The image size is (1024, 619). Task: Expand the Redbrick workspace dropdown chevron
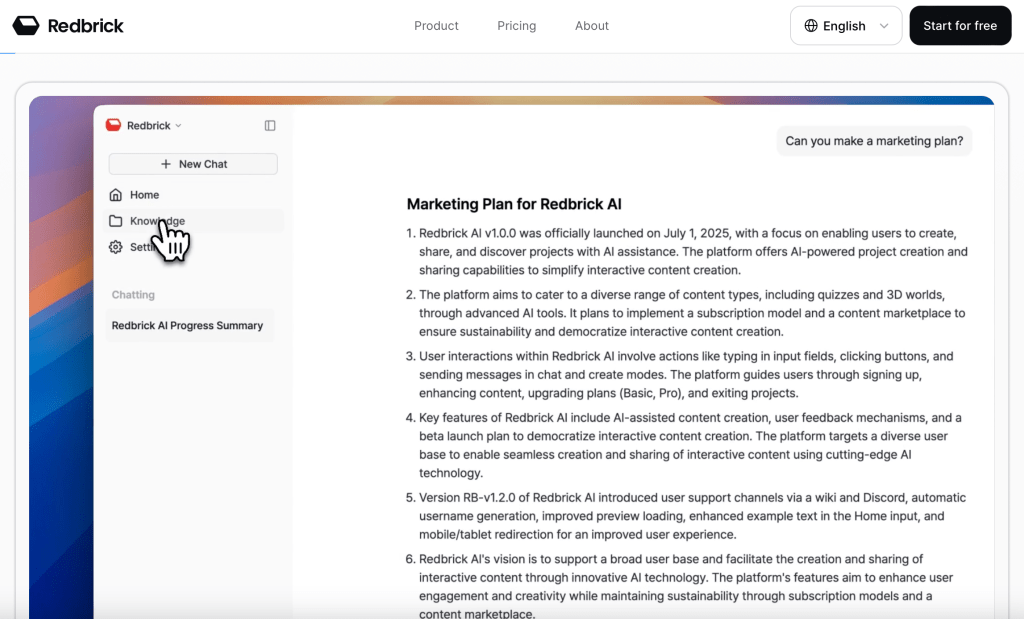(179, 126)
